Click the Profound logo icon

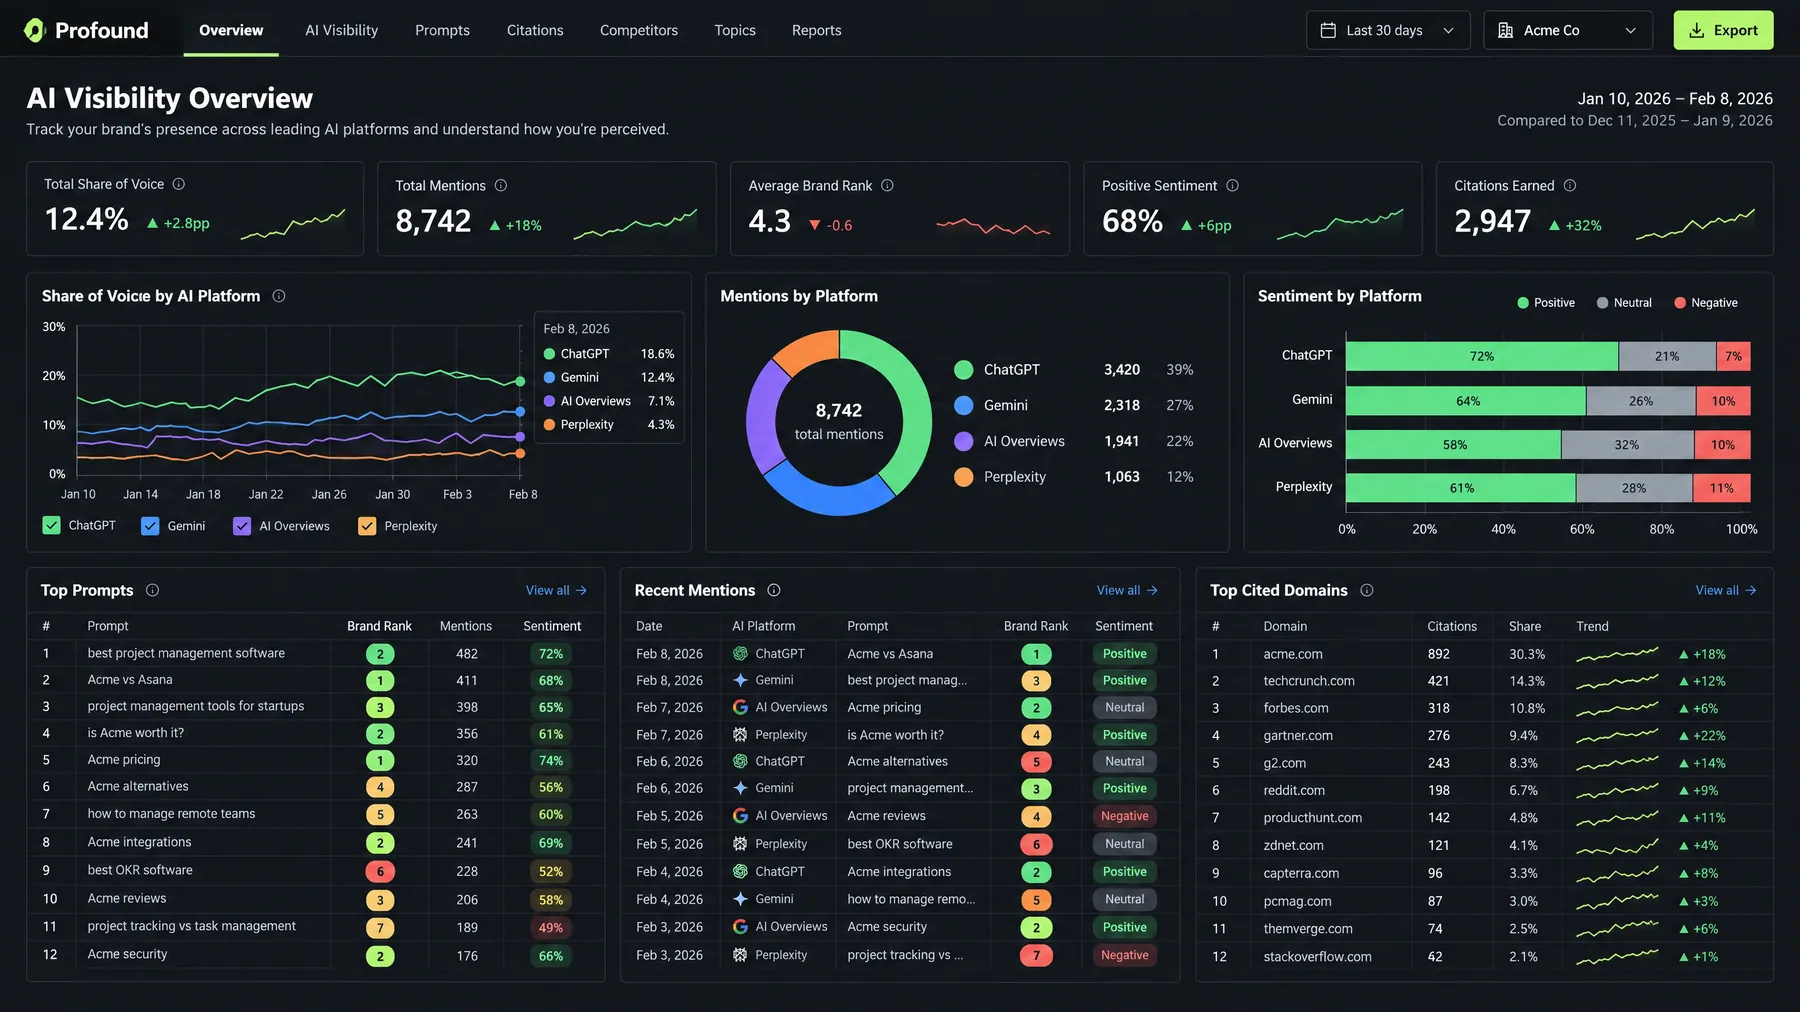35,30
